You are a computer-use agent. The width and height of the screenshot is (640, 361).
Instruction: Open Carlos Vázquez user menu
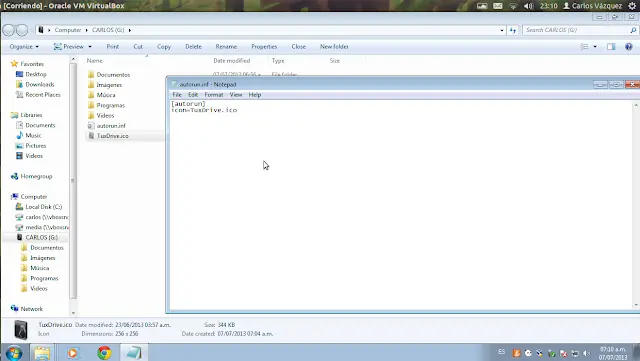point(593,6)
